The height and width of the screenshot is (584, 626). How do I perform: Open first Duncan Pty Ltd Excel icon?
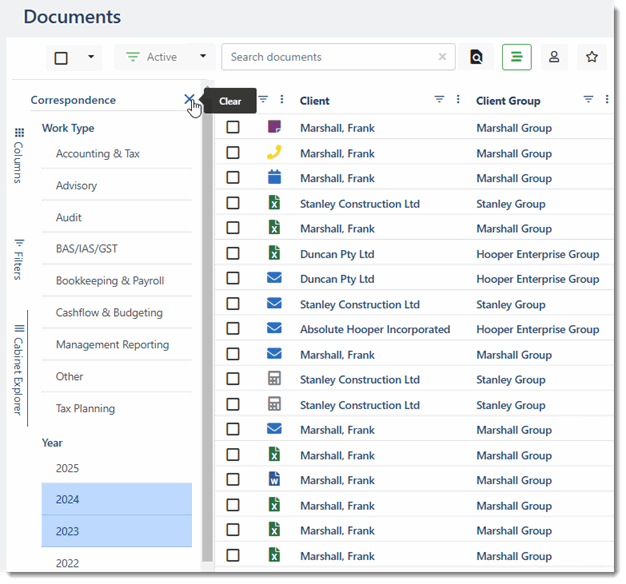(x=274, y=253)
